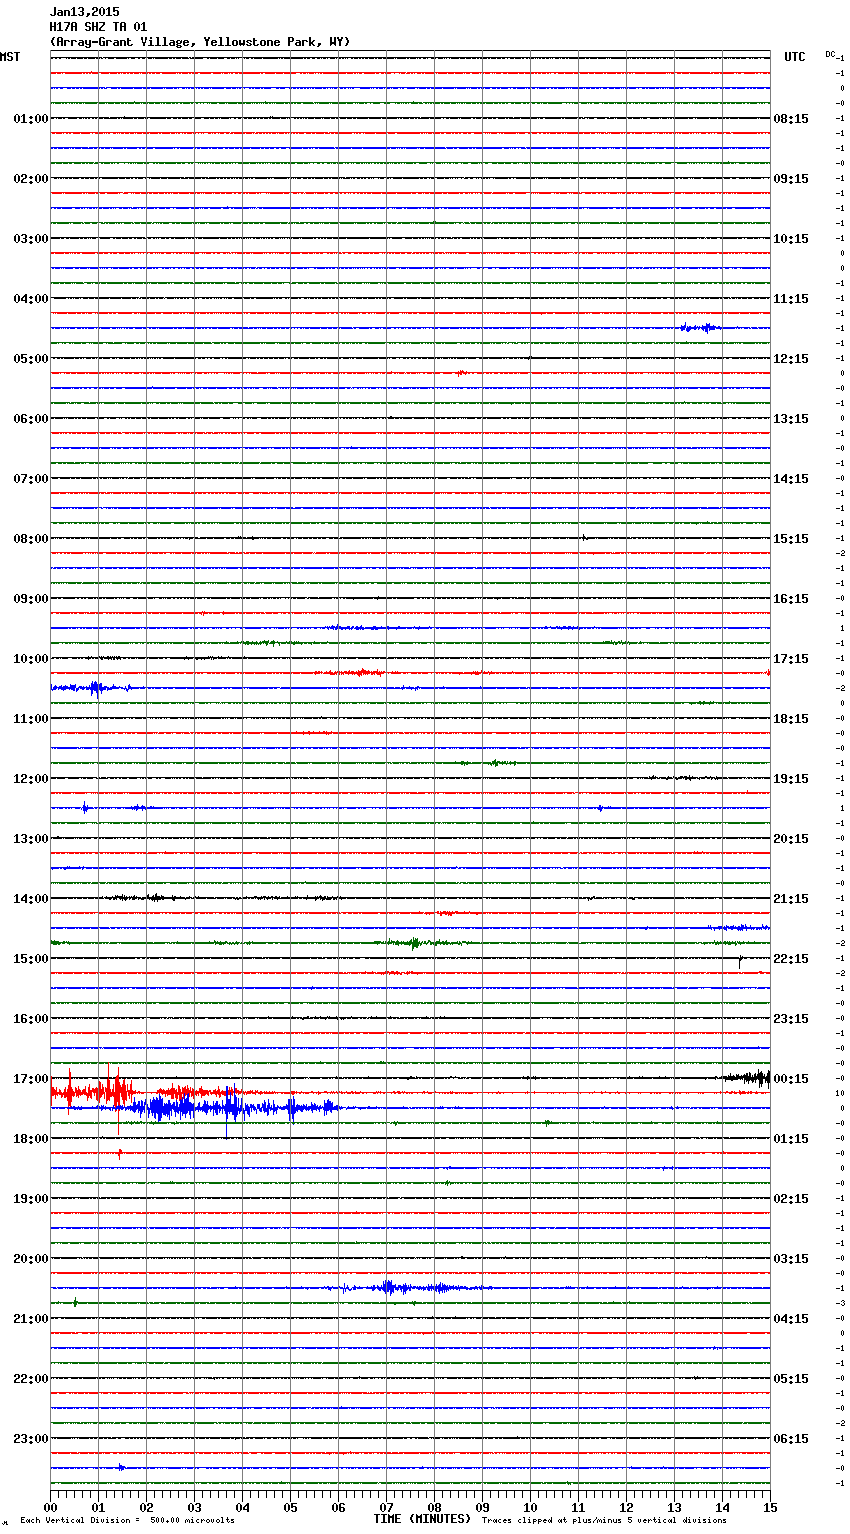
Task: Select the '01:00' MST time label
Action: tap(31, 119)
